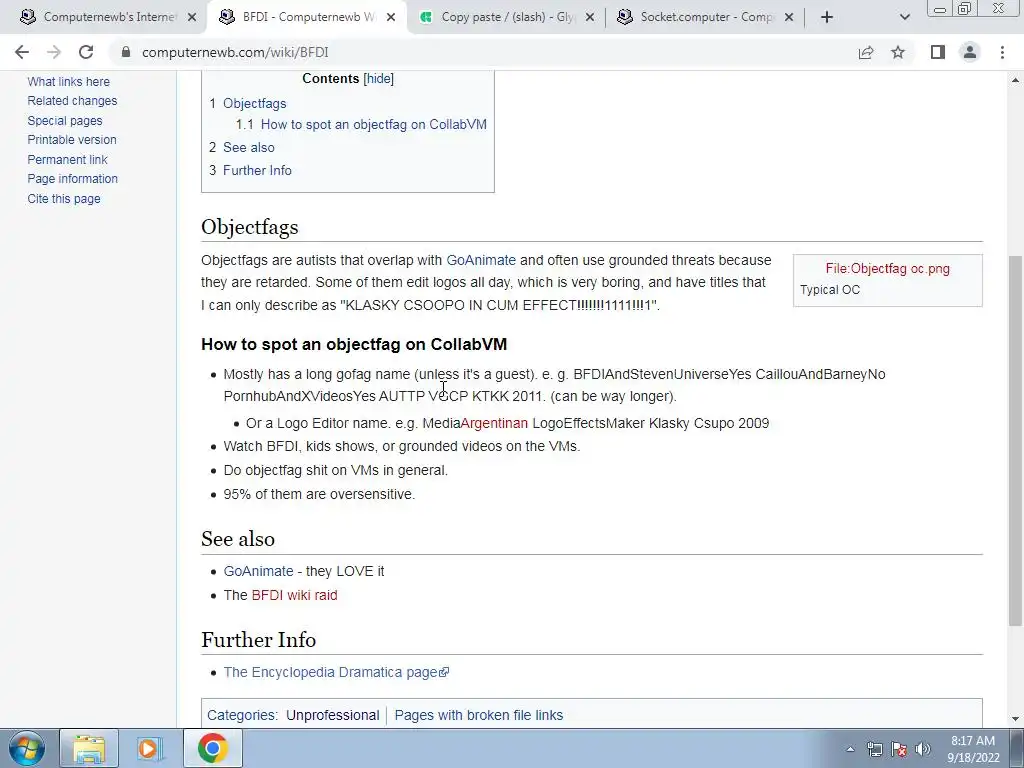Screen dimensions: 1024x768
Task: Open Special pages in the sidebar
Action: tap(65, 121)
